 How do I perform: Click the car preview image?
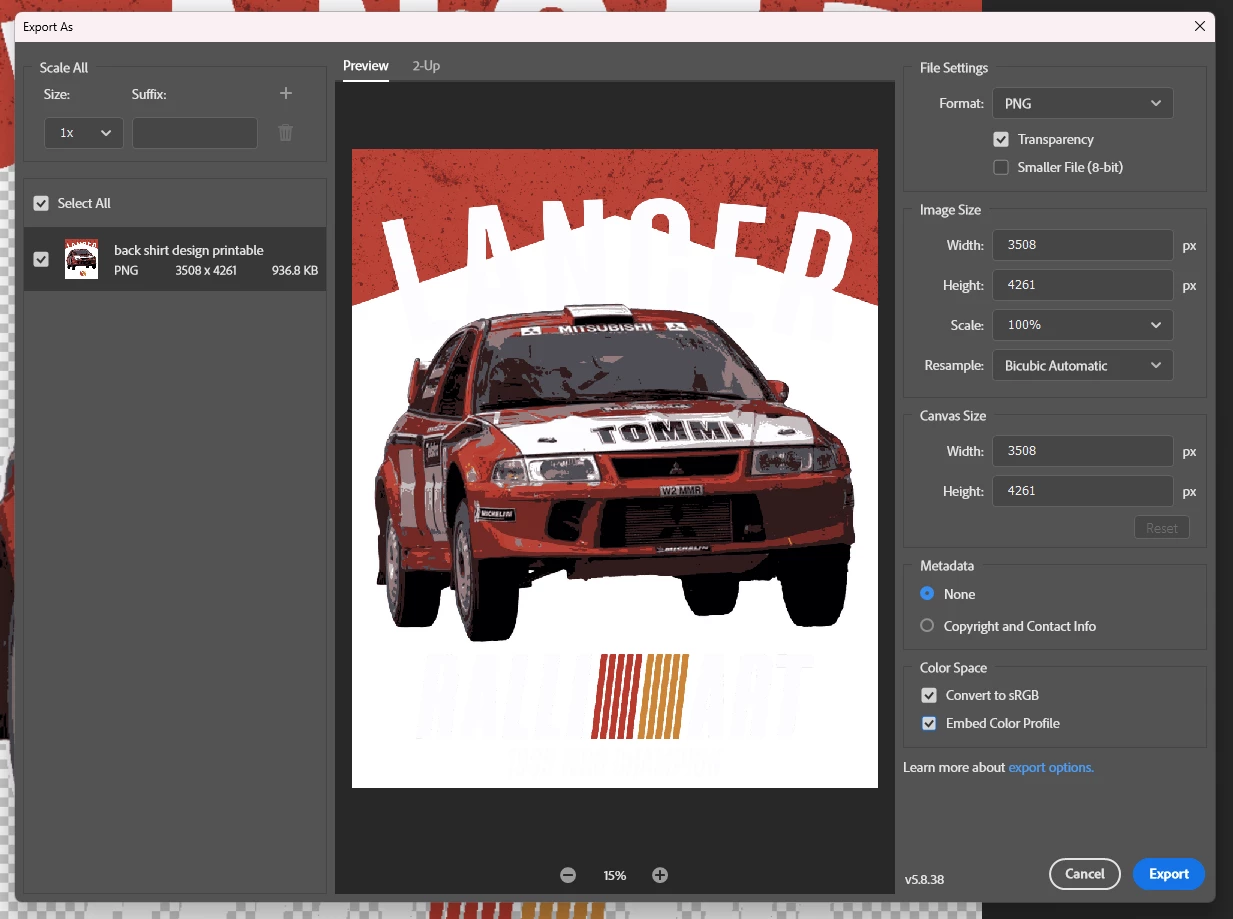[x=615, y=468]
